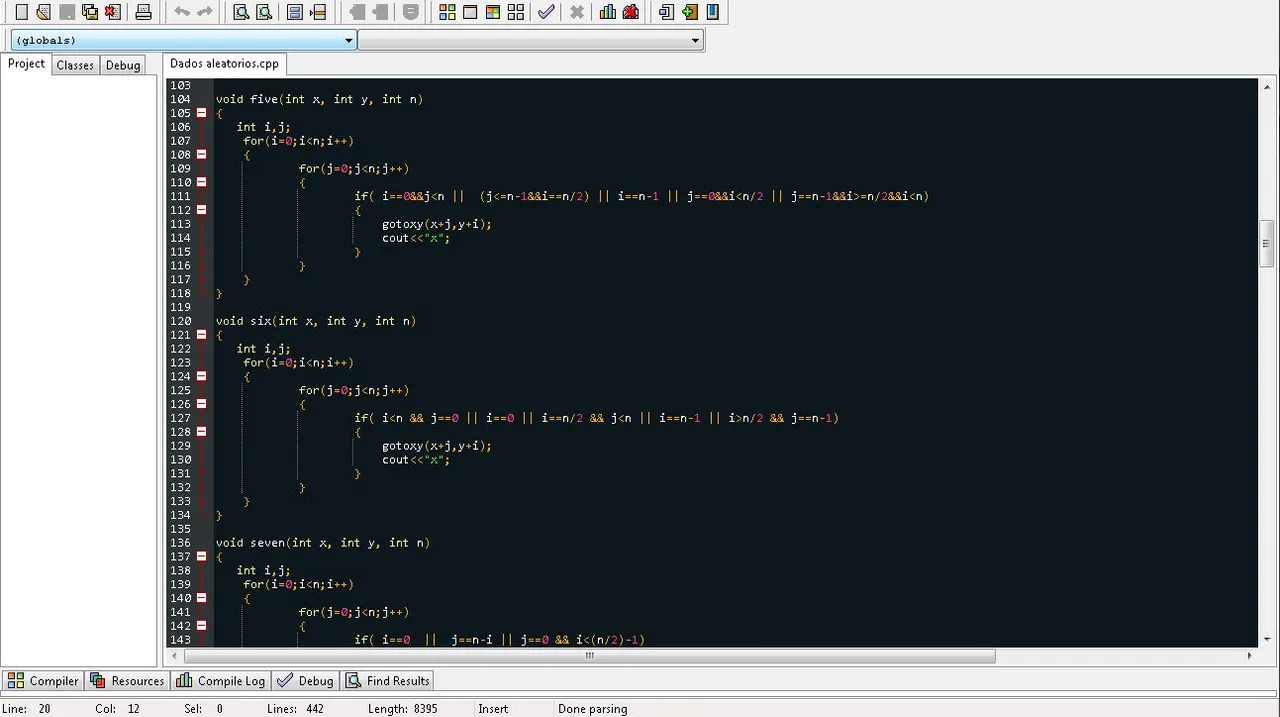Viewport: 1280px width, 717px height.
Task: Click the horizontal scrollbar right arrow
Action: pos(1249,656)
